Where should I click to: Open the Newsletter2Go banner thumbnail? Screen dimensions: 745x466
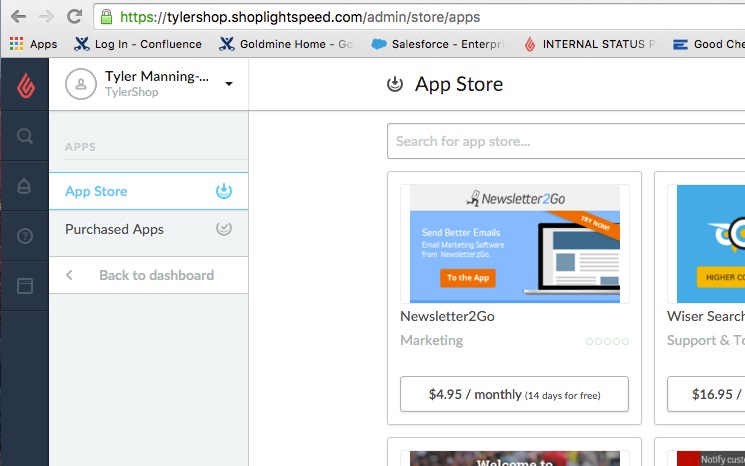(515, 244)
